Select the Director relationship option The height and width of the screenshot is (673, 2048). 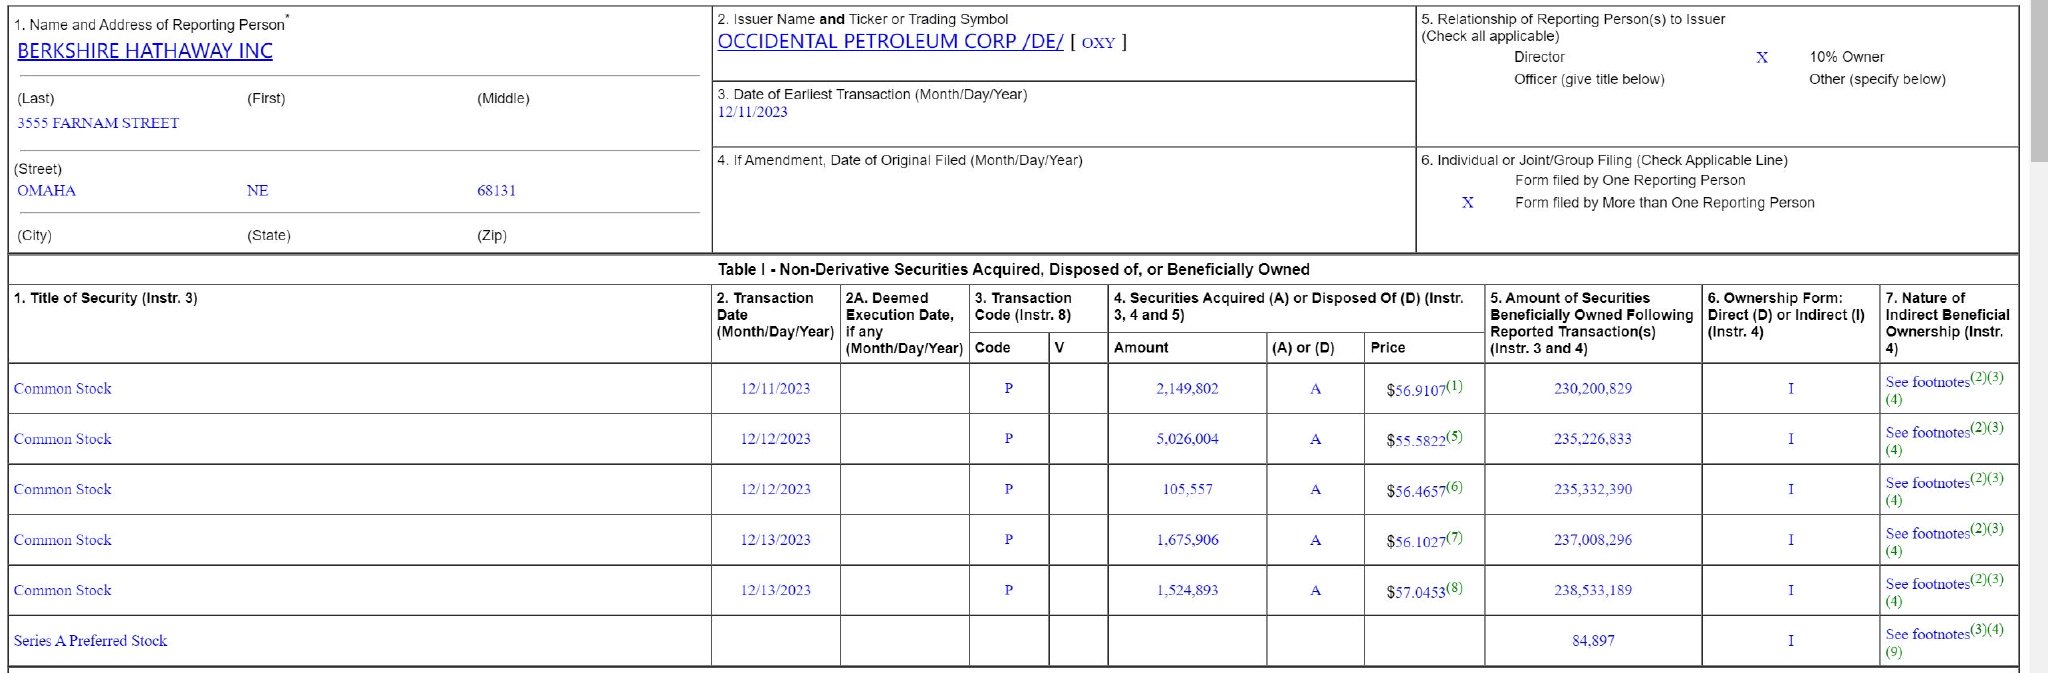click(1539, 57)
